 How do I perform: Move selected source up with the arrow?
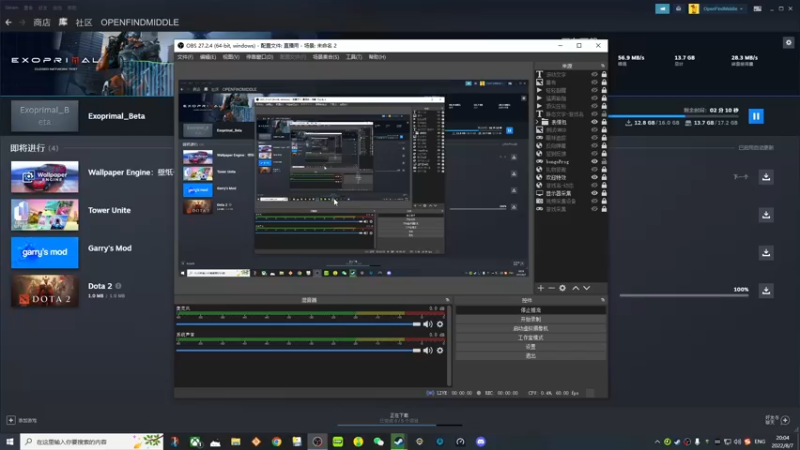tap(576, 288)
